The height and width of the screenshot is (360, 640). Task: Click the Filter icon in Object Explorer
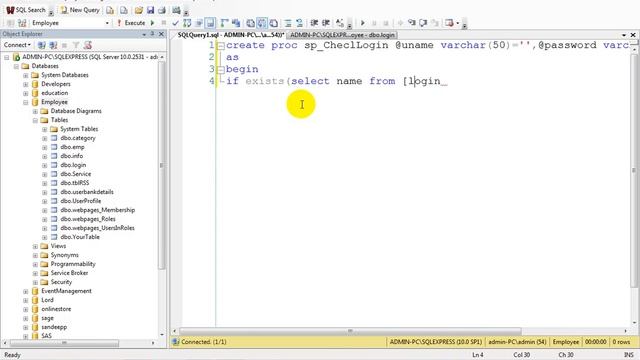pyautogui.click(x=76, y=45)
